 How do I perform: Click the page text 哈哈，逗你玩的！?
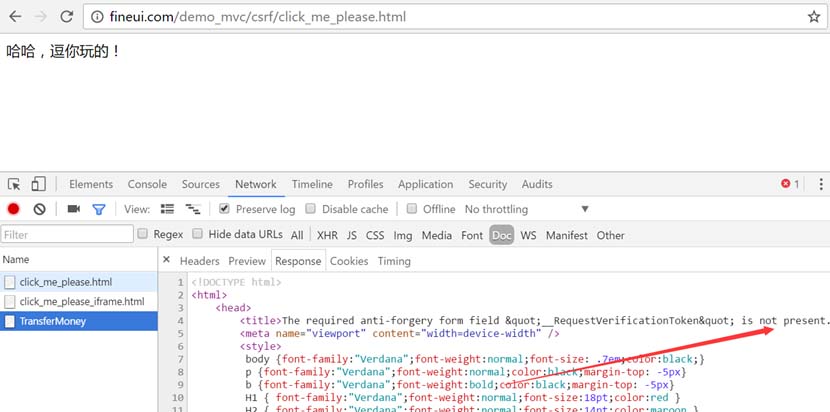[x=64, y=51]
